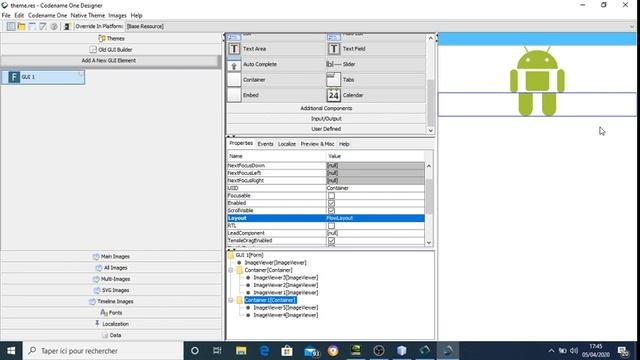Open OBS Studio from the taskbar
Screen dimensions: 640x360
[379, 351]
